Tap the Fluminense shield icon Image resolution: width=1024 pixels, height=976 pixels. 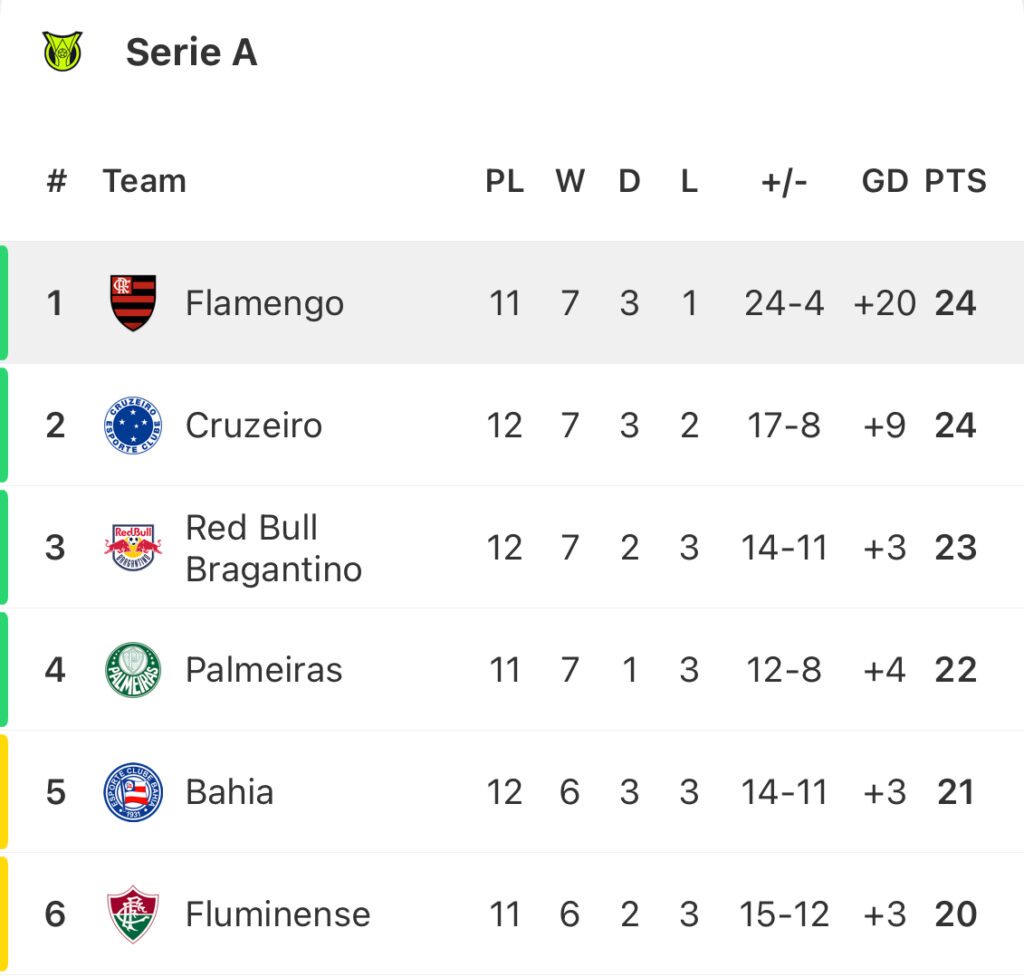(x=133, y=914)
